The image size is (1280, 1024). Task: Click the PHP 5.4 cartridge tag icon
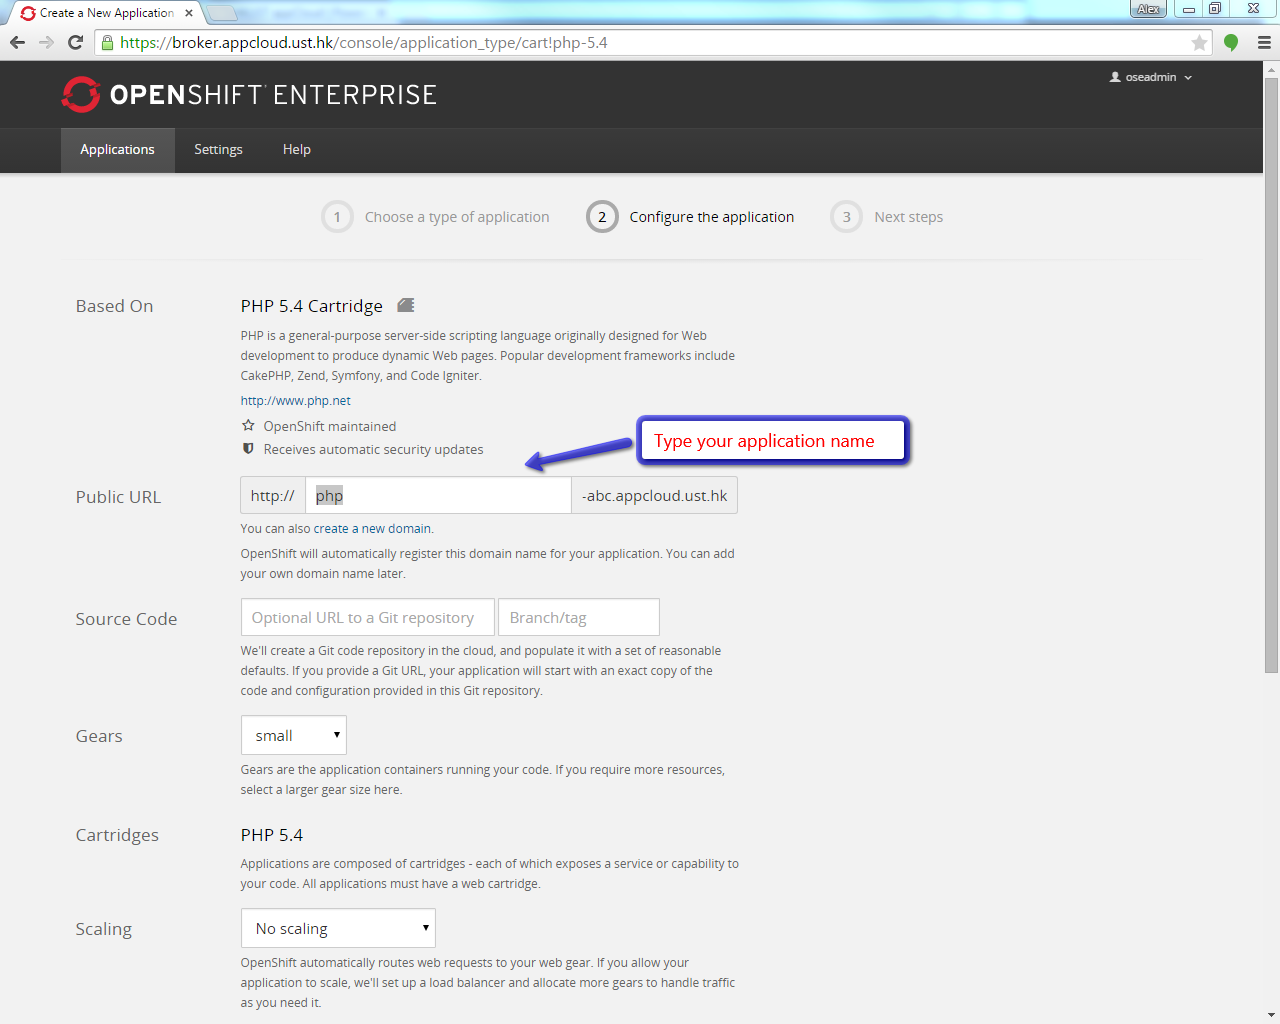click(x=406, y=305)
